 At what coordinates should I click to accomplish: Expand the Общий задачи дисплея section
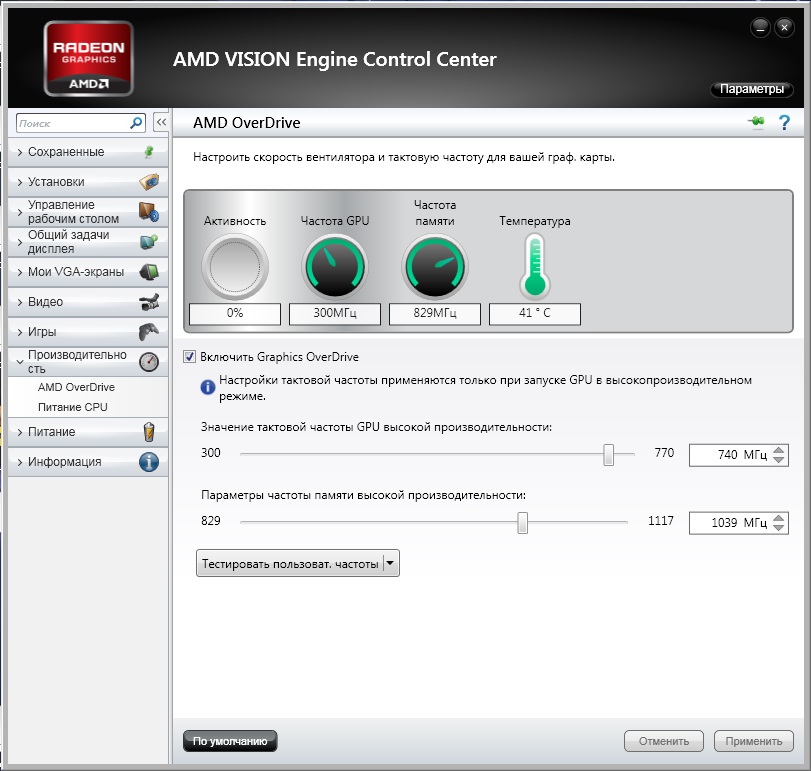(20, 242)
